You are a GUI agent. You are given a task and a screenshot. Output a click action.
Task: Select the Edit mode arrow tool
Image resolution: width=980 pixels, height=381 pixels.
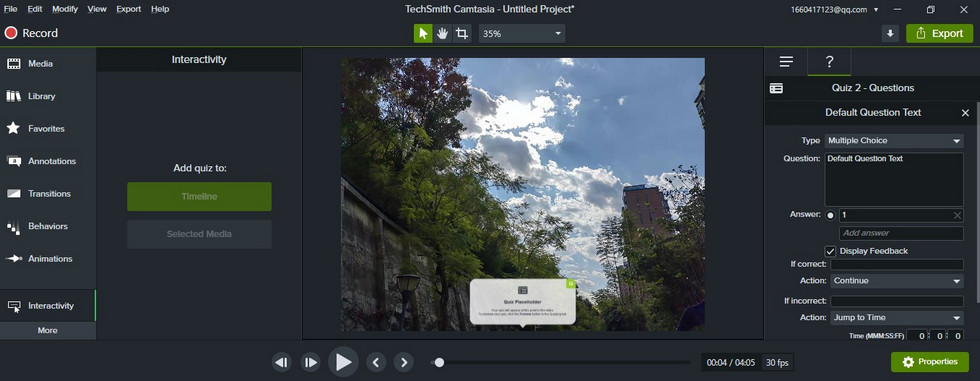point(423,34)
